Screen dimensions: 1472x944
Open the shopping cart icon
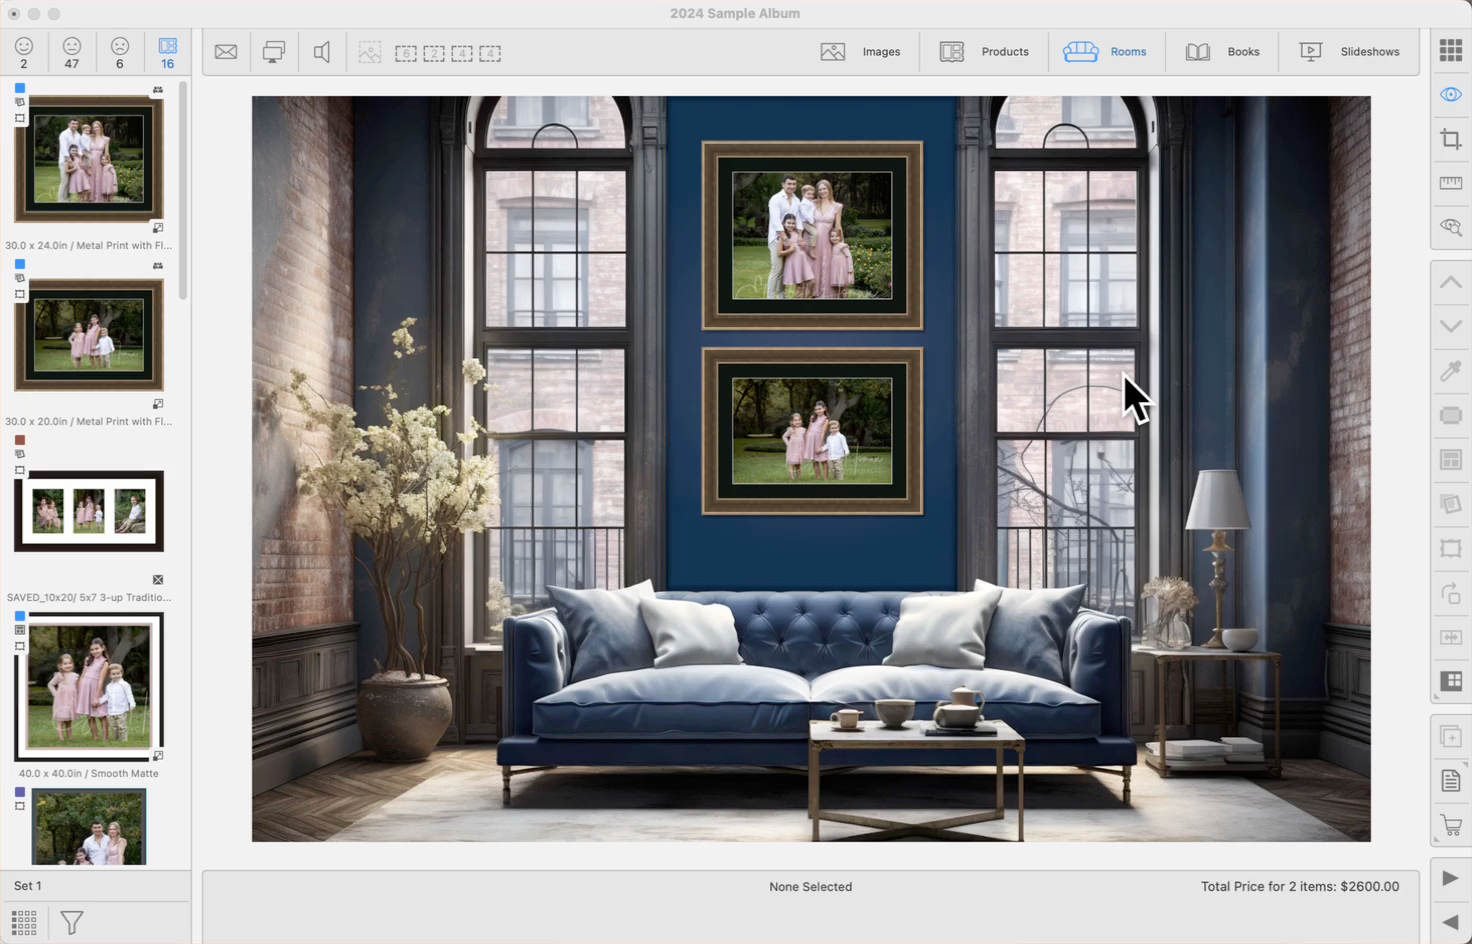tap(1450, 825)
